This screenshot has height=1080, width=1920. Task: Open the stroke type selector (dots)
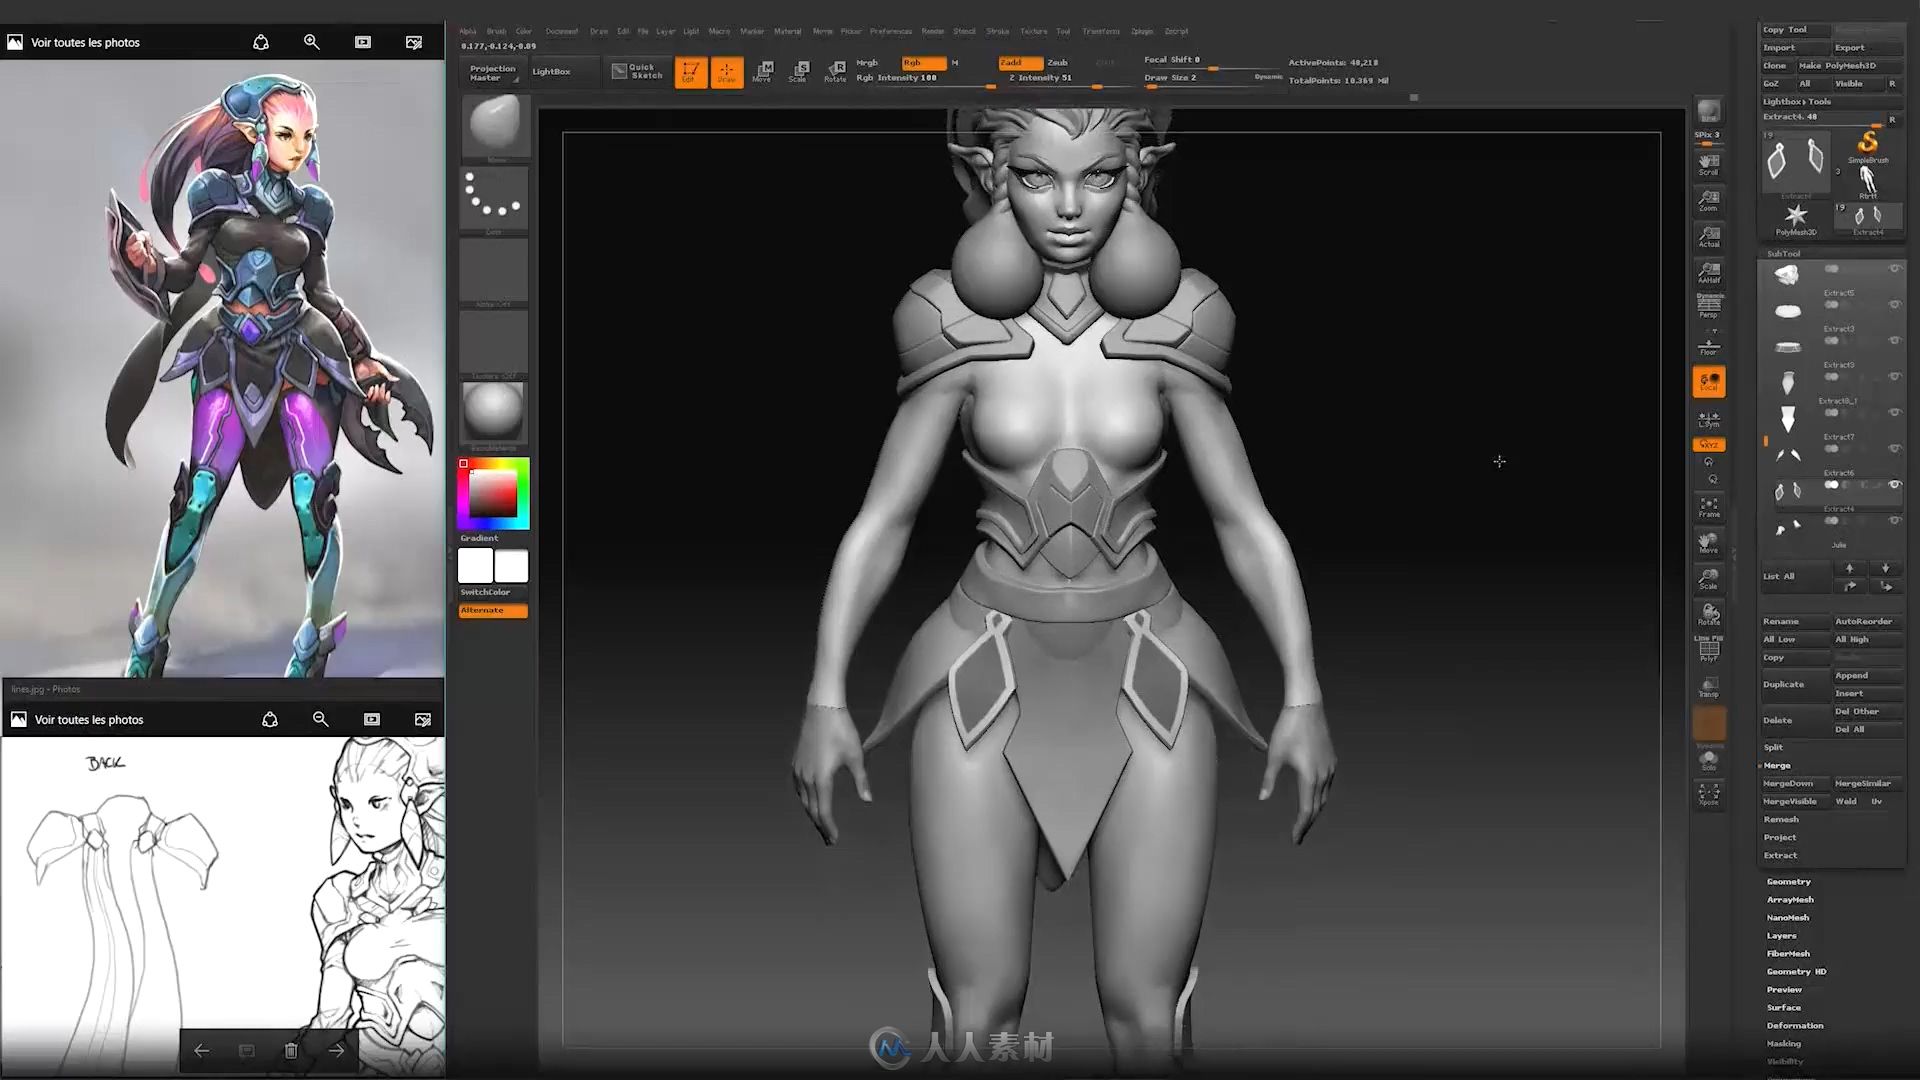[x=494, y=198]
